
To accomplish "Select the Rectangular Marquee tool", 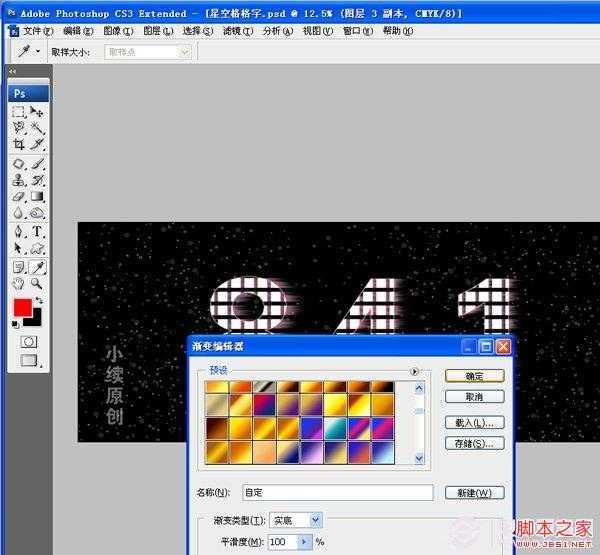I will (19, 112).
